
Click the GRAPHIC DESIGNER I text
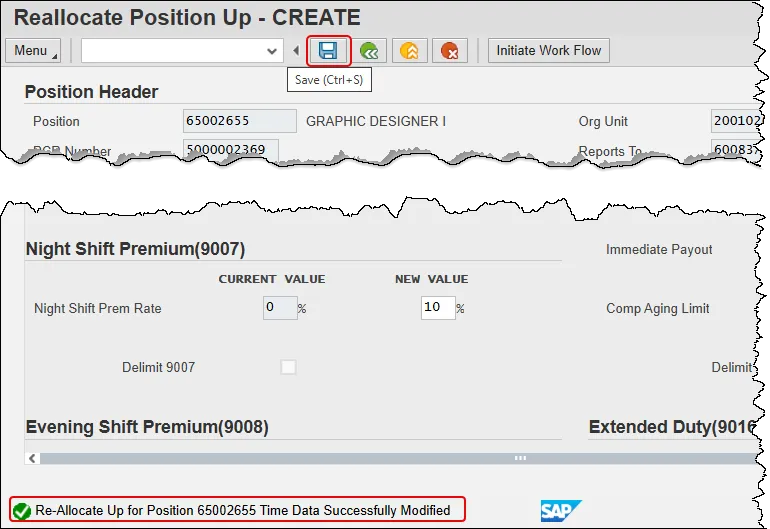click(x=376, y=121)
